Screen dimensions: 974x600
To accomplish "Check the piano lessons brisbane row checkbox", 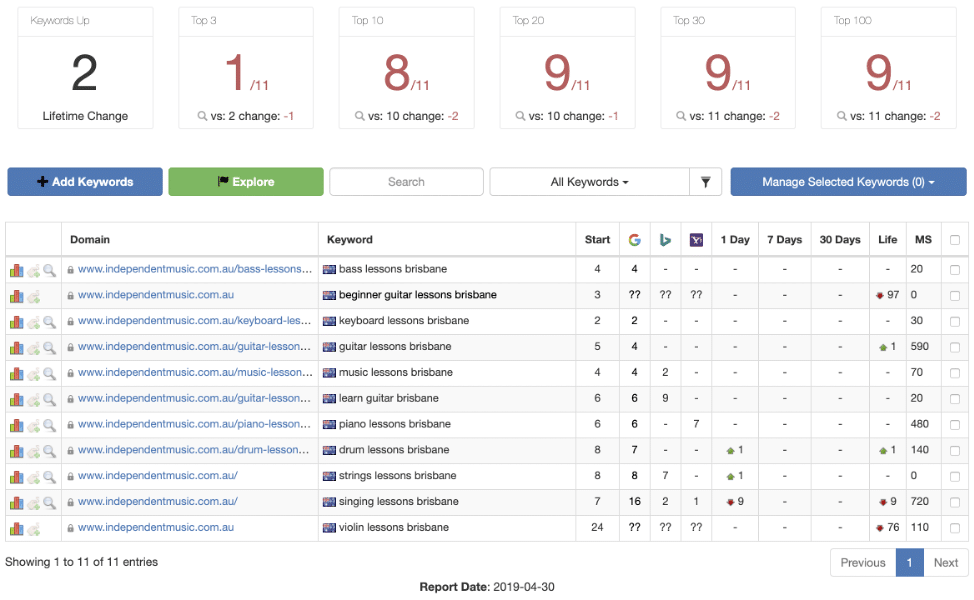I will (x=955, y=425).
